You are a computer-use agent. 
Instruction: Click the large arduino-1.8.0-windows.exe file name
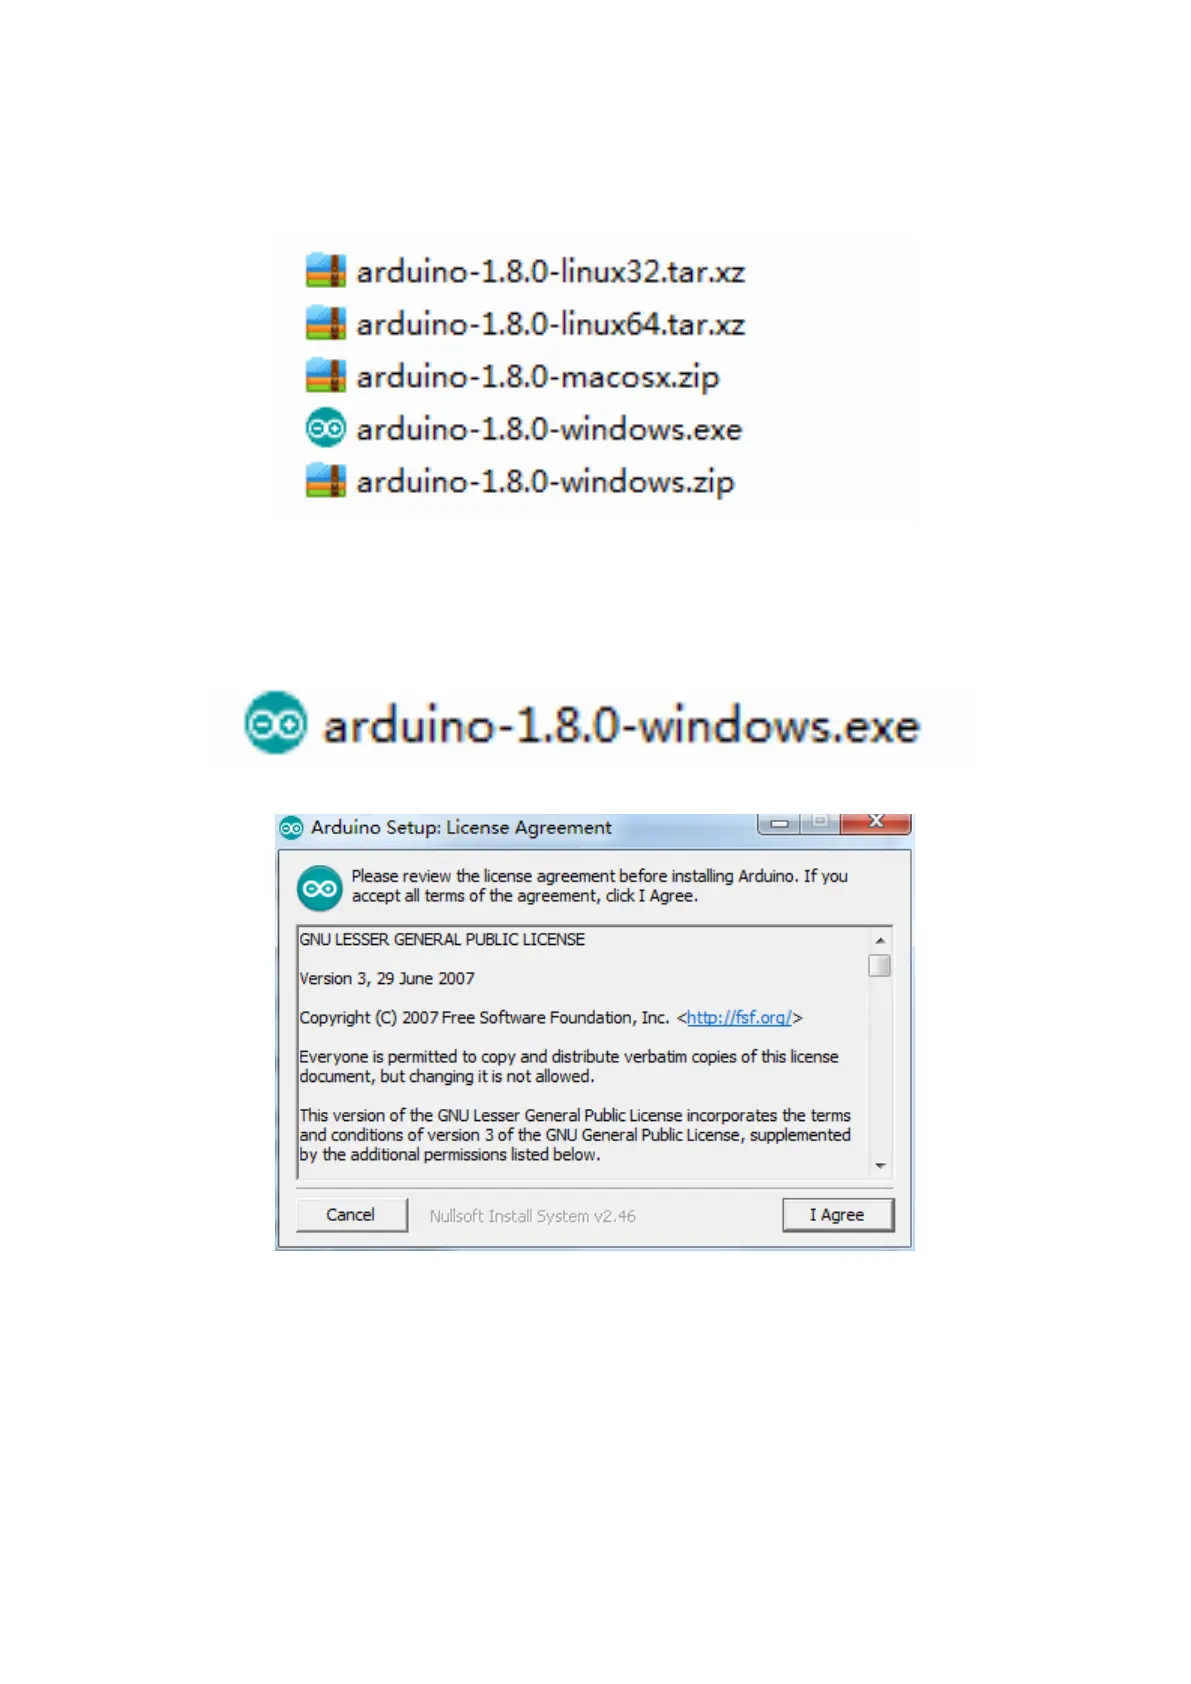tap(621, 726)
